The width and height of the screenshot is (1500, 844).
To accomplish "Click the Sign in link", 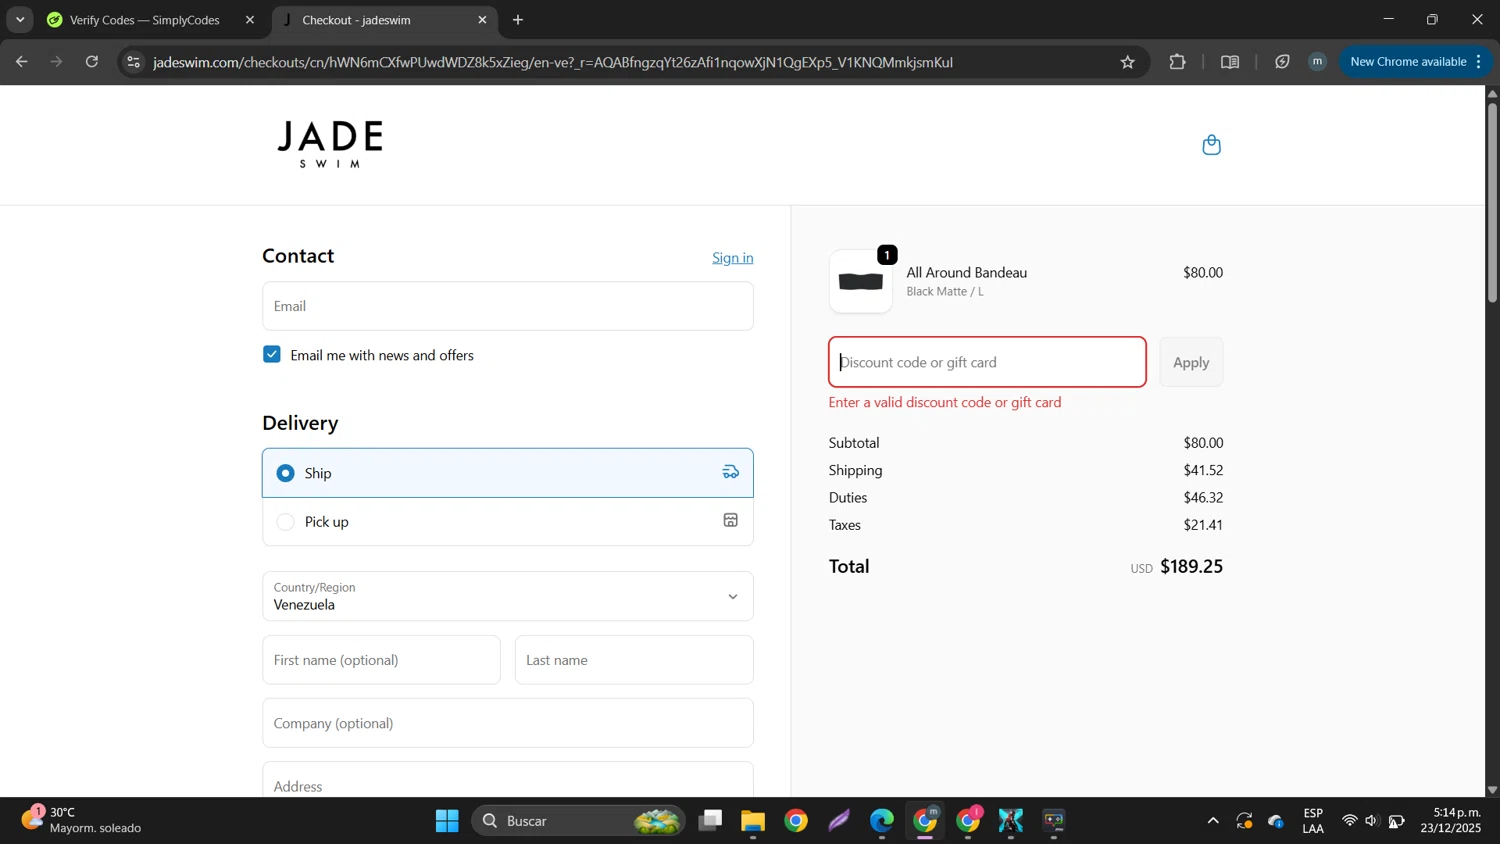I will pos(733,258).
